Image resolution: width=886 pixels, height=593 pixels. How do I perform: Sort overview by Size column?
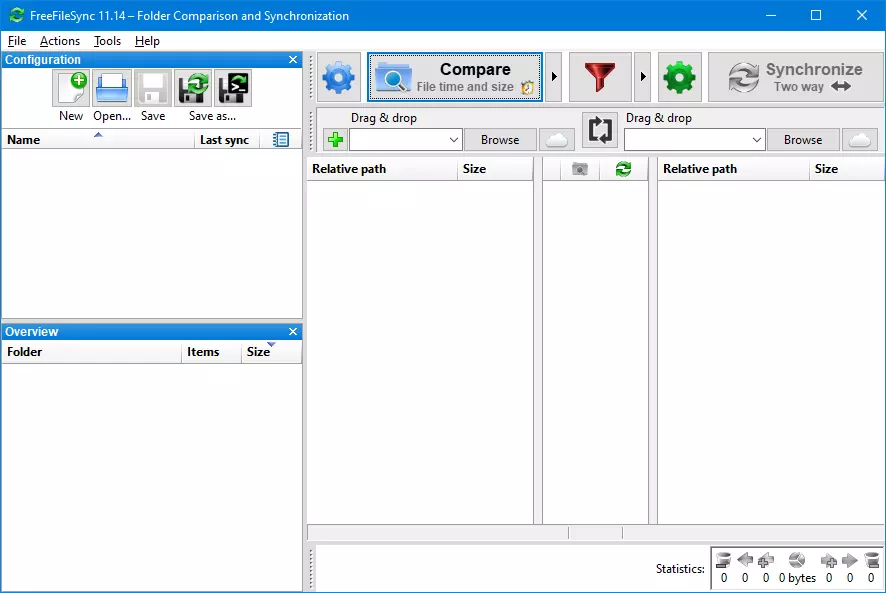(x=271, y=352)
